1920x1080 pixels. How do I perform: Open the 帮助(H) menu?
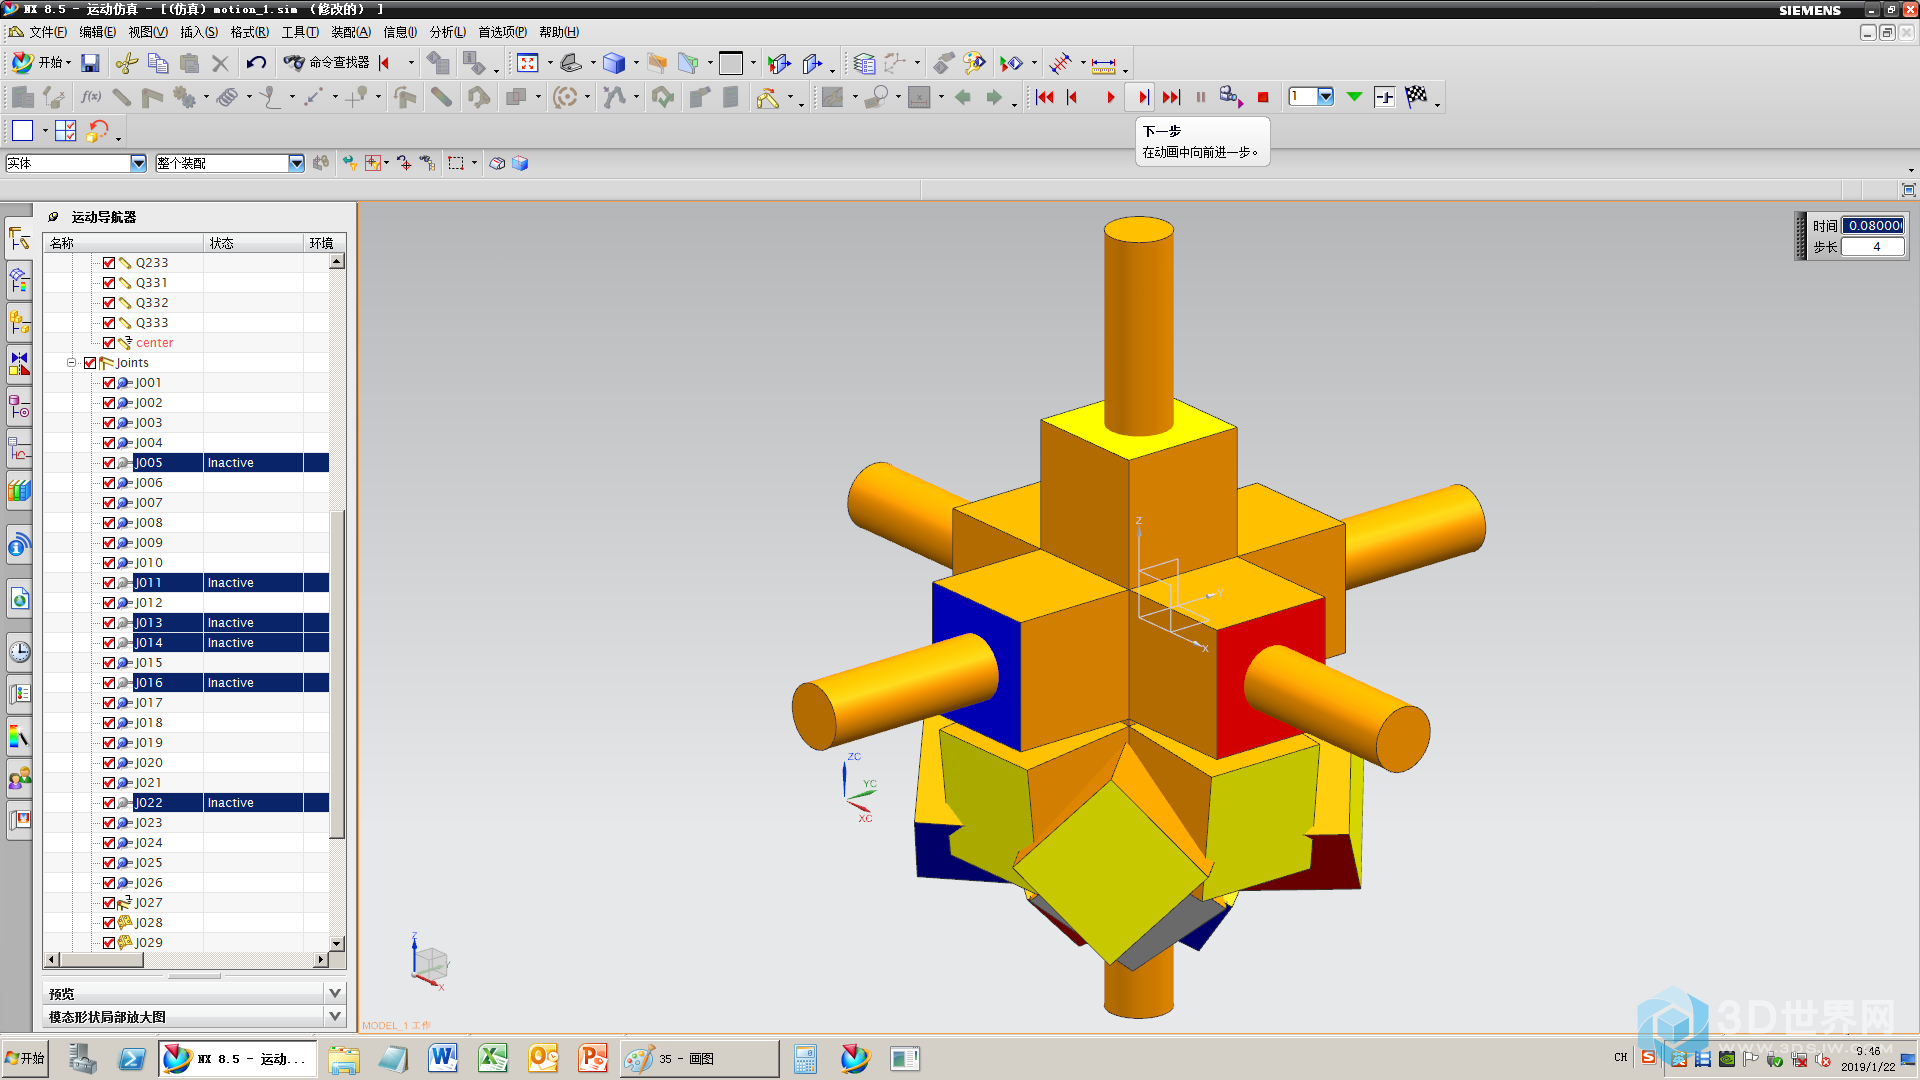click(559, 32)
